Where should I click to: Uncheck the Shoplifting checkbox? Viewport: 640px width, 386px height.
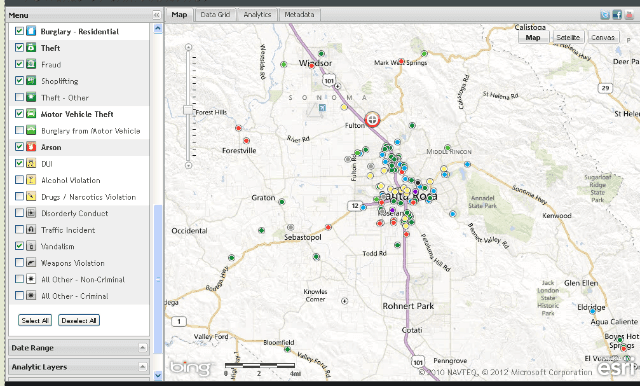(19, 80)
